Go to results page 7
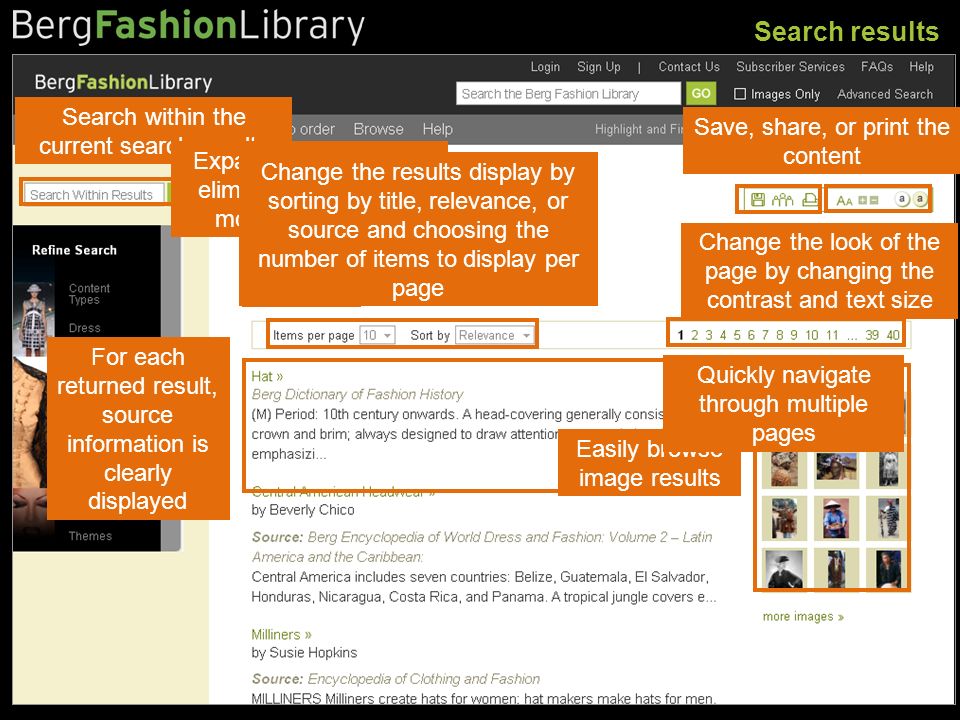Viewport: 960px width, 720px height. click(765, 335)
